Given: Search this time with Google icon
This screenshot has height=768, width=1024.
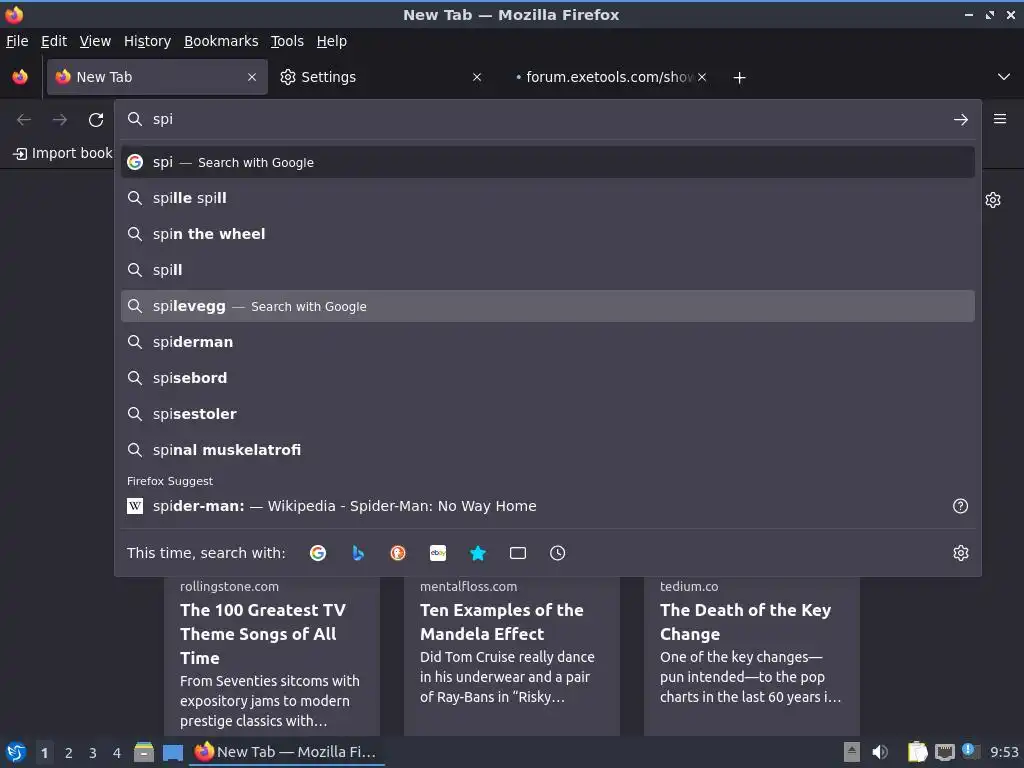Looking at the screenshot, I should 318,553.
